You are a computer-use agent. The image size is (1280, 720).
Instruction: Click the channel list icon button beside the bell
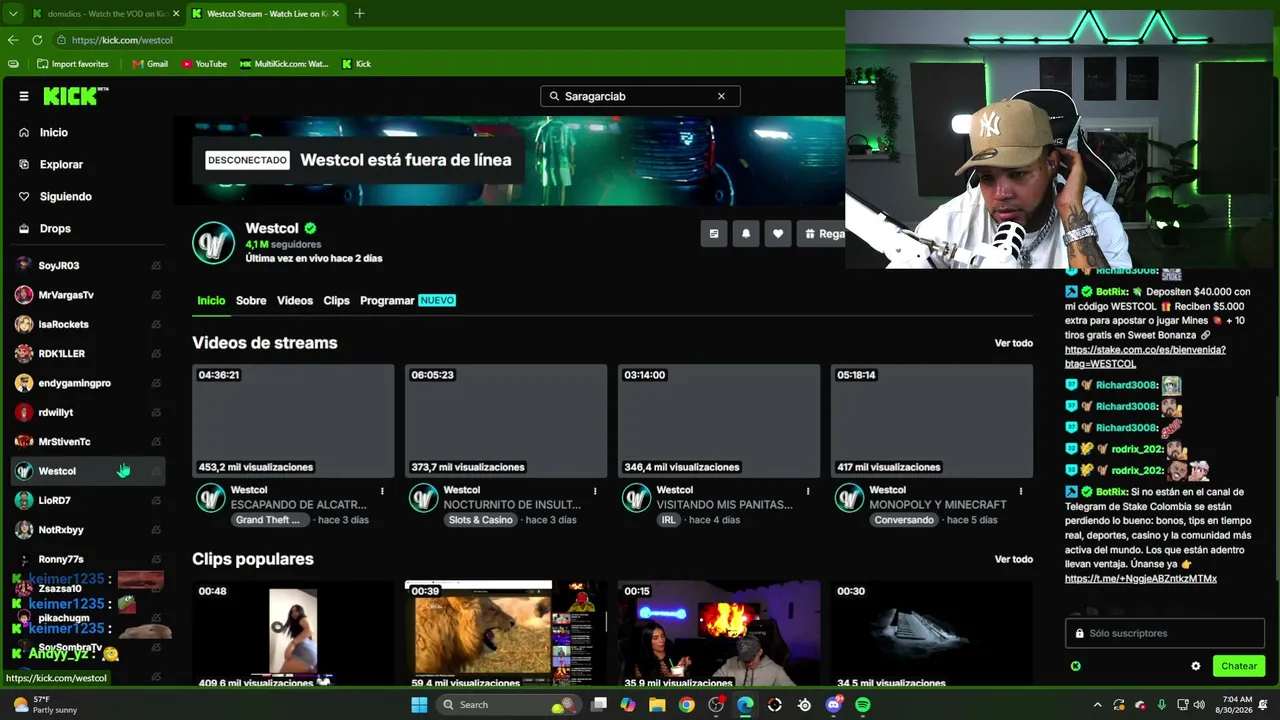(x=714, y=234)
